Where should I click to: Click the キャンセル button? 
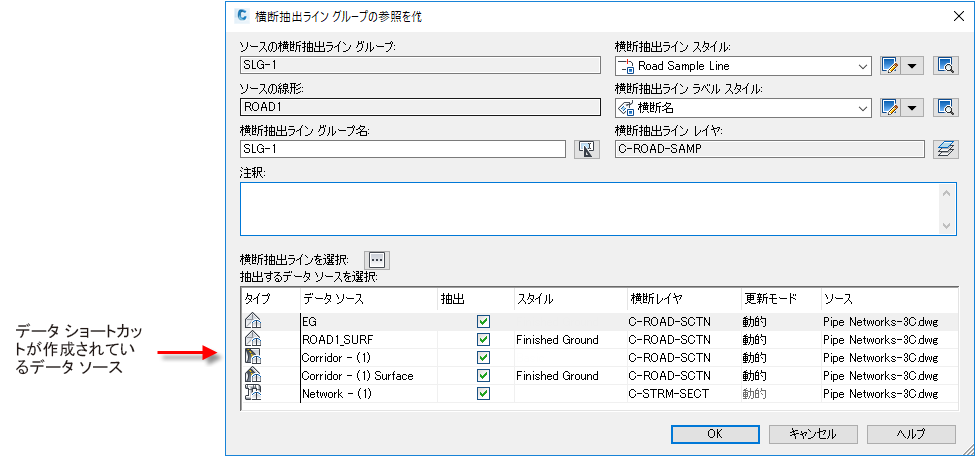click(x=812, y=434)
